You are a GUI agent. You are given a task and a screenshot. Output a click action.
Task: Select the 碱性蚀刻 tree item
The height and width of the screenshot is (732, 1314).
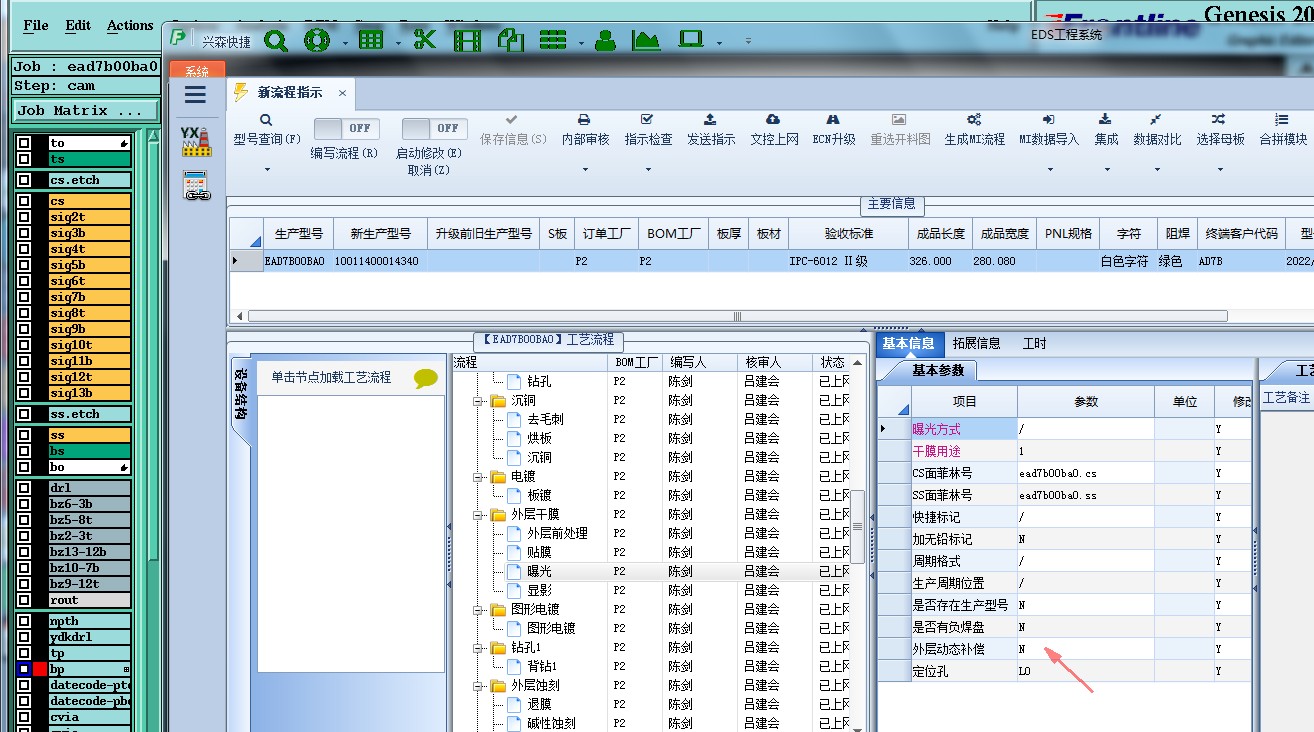pos(551,723)
